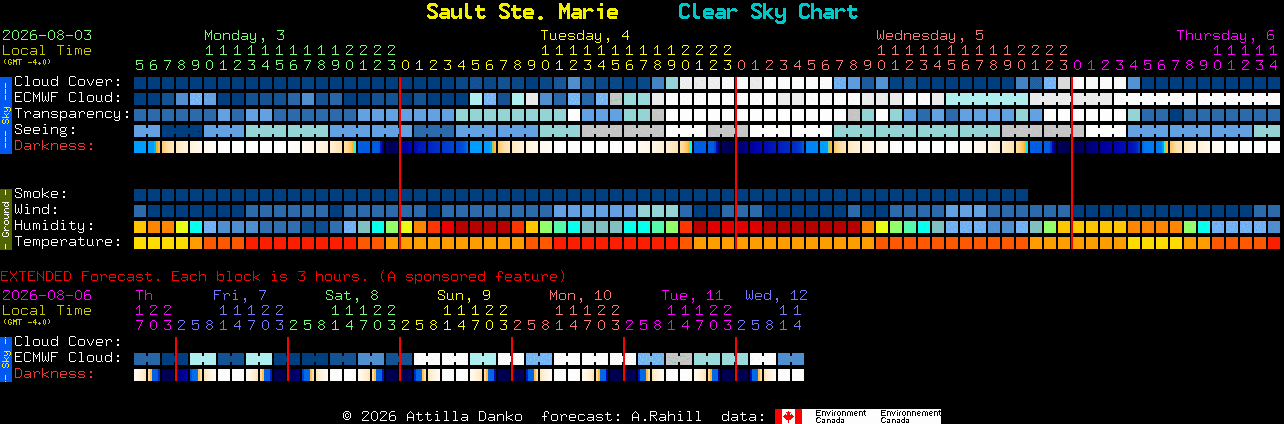Open the Sault Ste. Marie title link
Viewport: 1284px width, 424px height.
522,12
